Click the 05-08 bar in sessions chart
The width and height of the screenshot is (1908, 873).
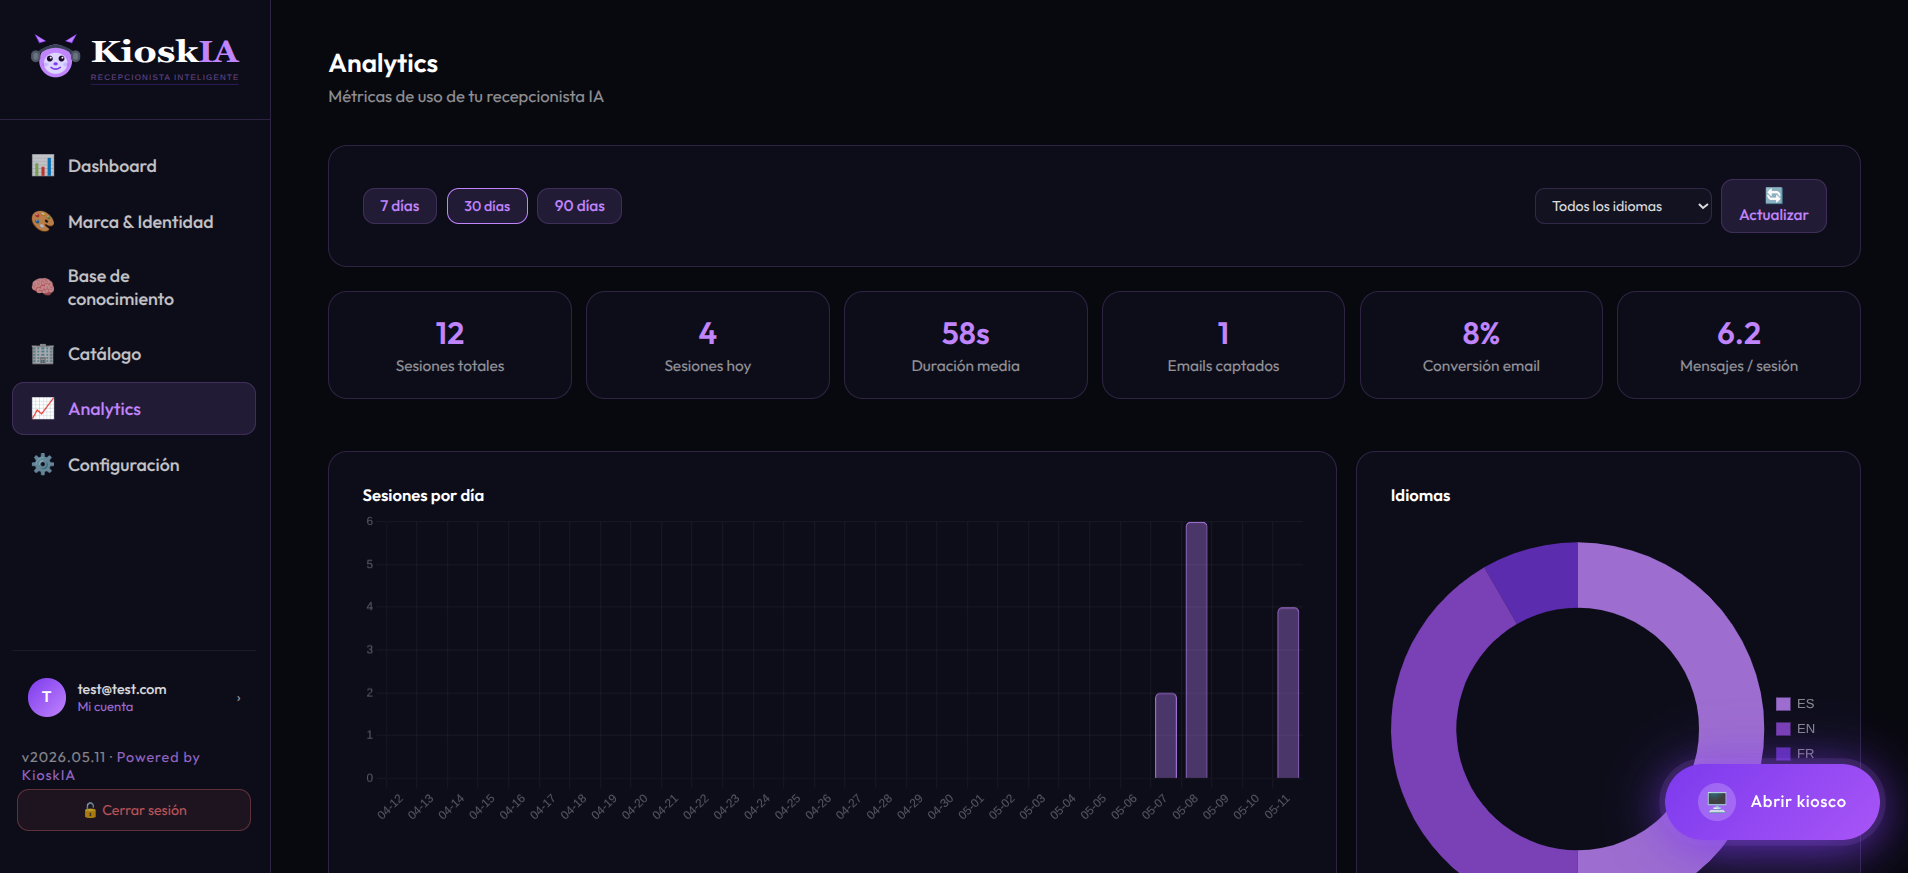pyautogui.click(x=1196, y=650)
